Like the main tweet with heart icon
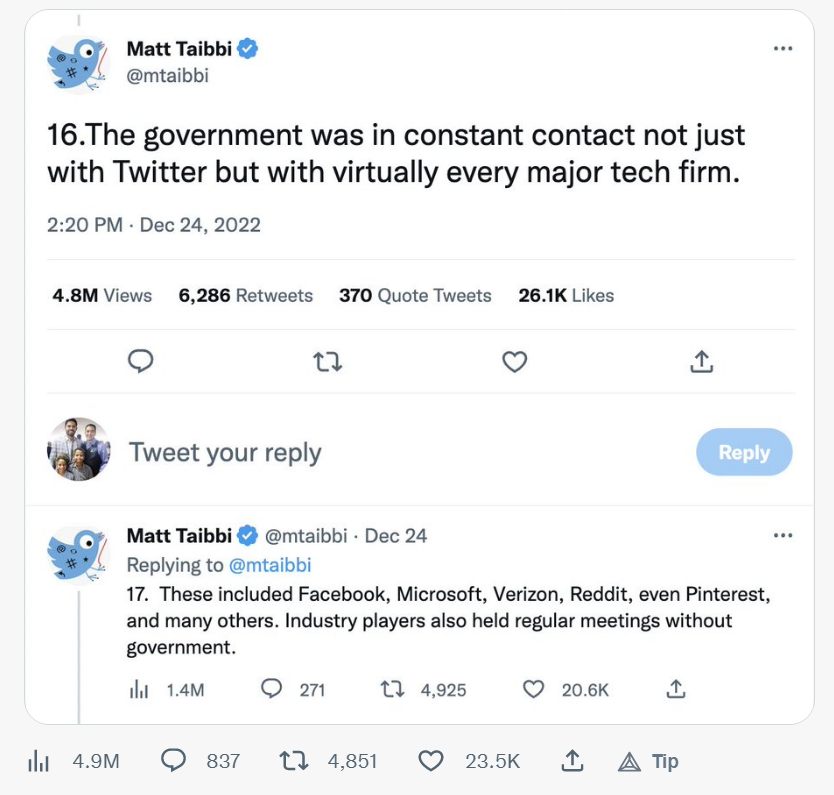Viewport: 834px width, 795px height. tap(514, 361)
